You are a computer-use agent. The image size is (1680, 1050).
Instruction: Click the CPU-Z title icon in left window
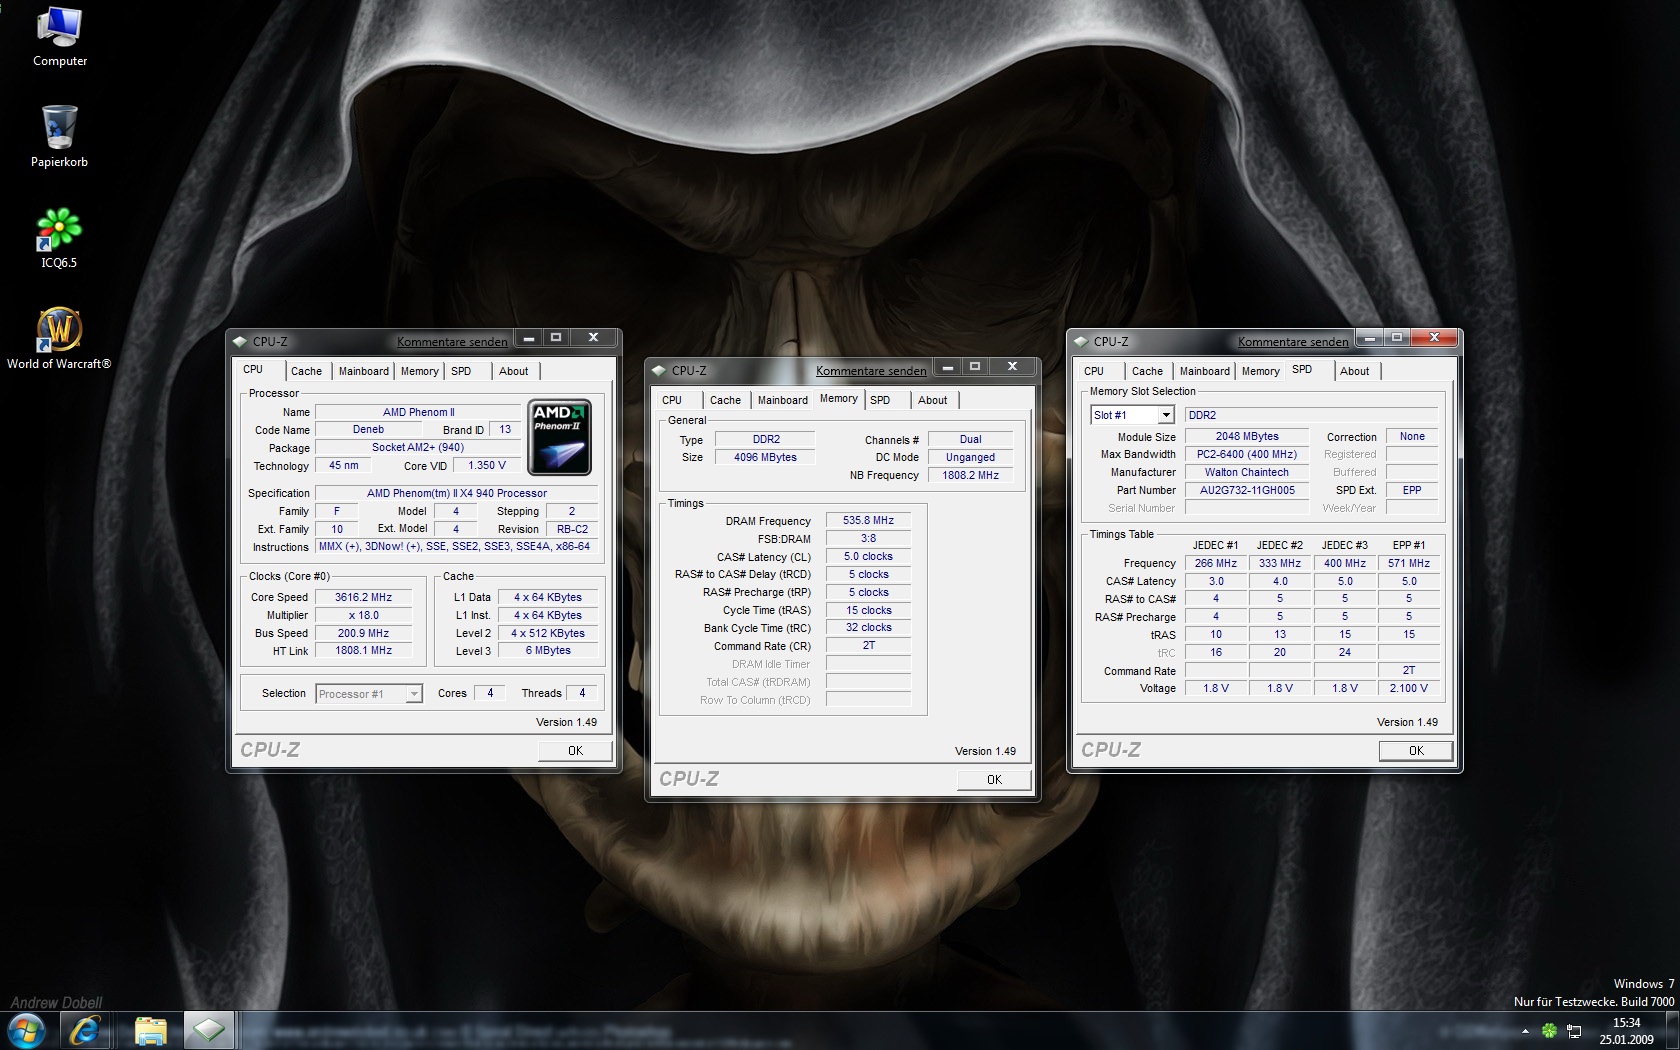240,341
